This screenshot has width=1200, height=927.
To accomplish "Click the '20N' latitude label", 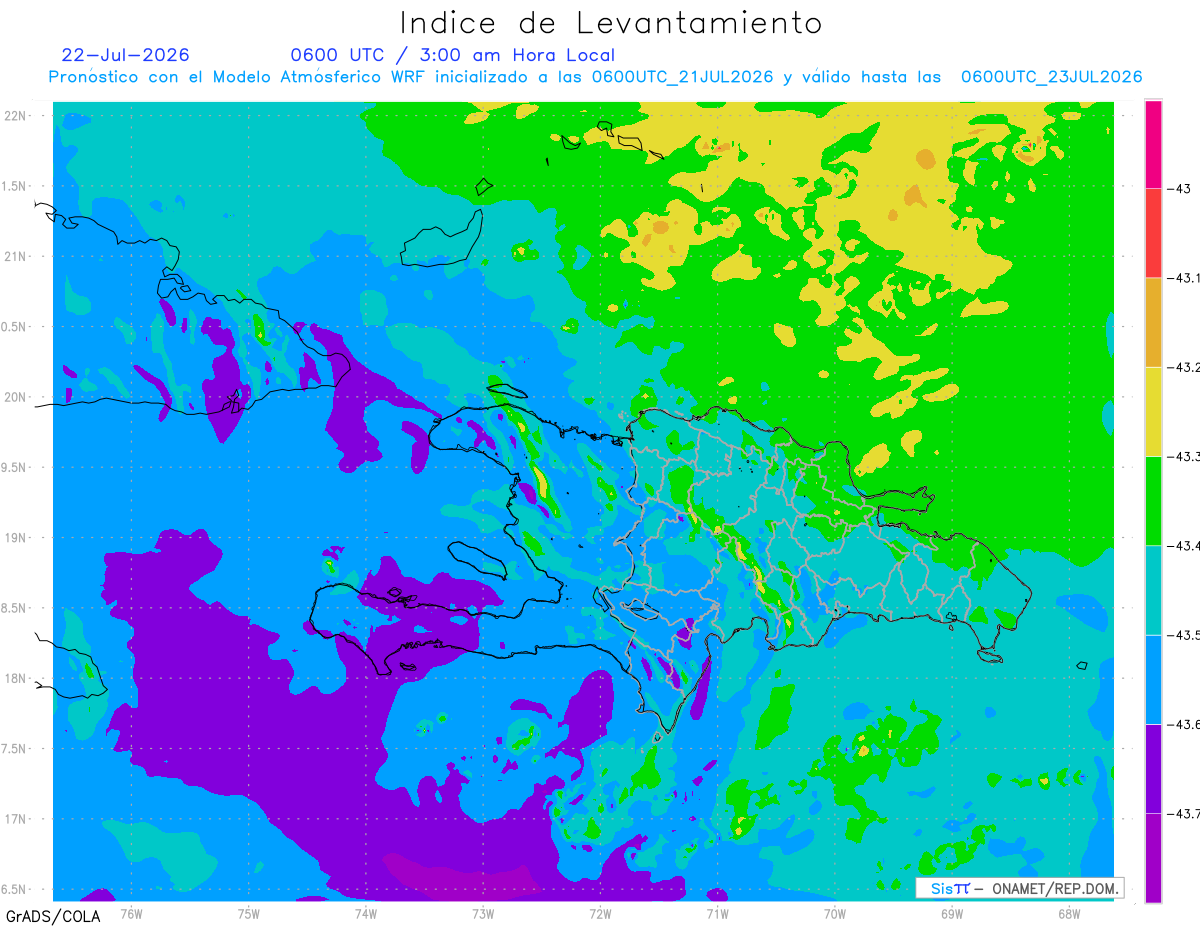I will tap(15, 397).
